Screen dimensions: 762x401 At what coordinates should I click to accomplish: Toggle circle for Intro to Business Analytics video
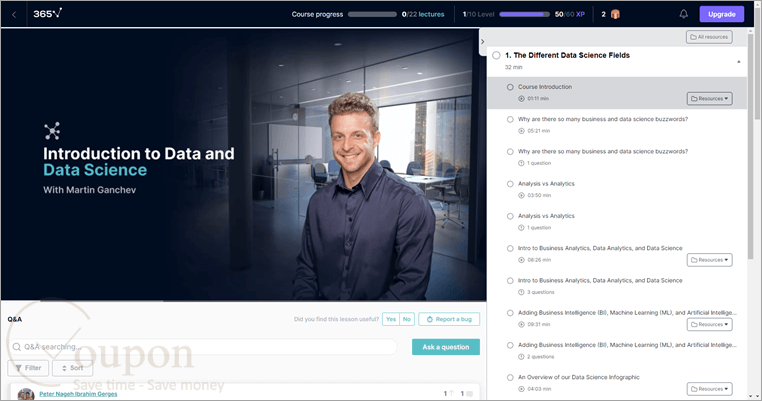click(510, 248)
